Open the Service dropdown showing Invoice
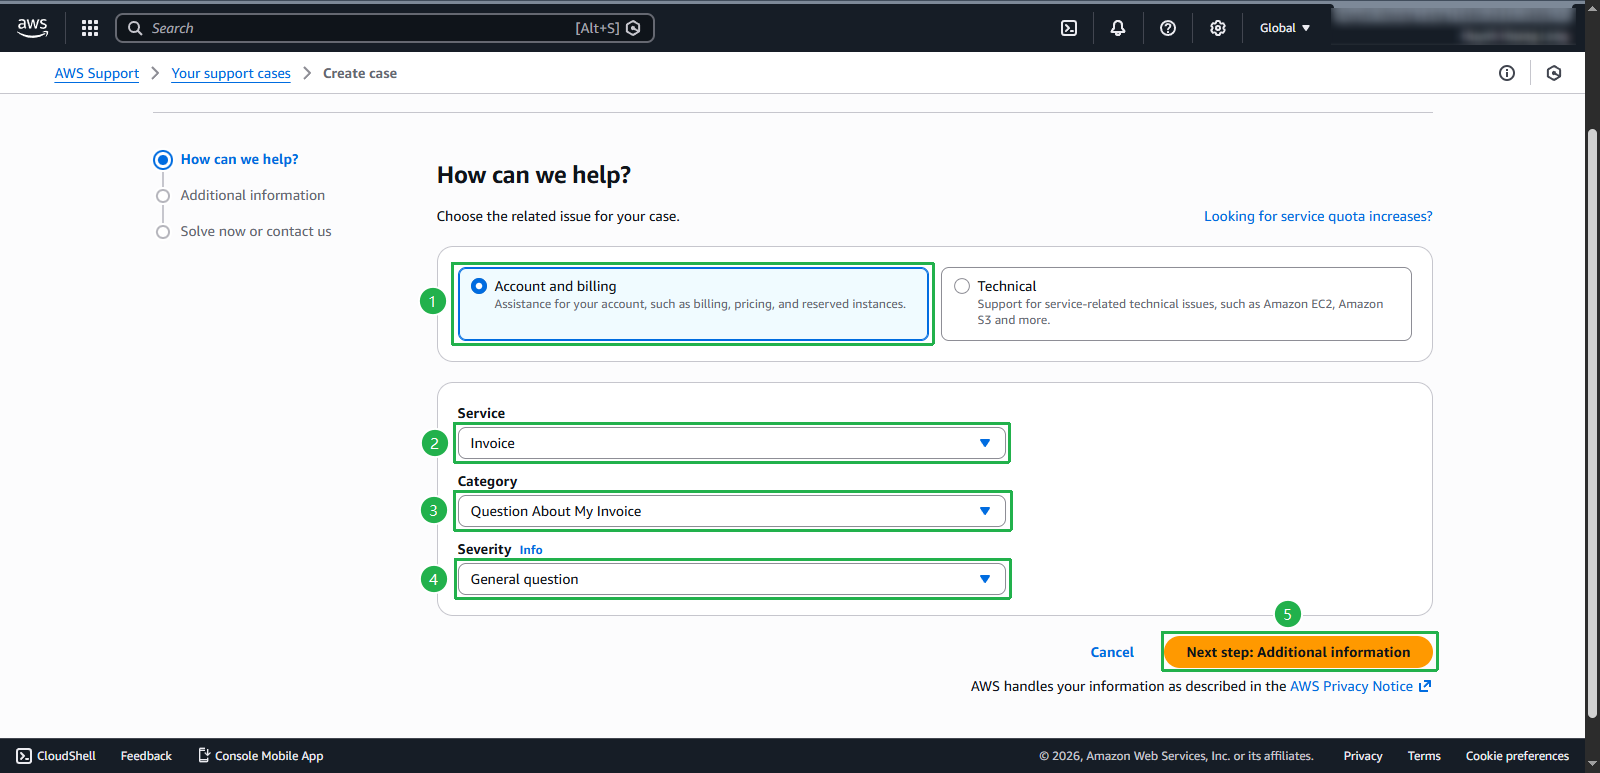This screenshot has height=773, width=1600. tap(732, 443)
